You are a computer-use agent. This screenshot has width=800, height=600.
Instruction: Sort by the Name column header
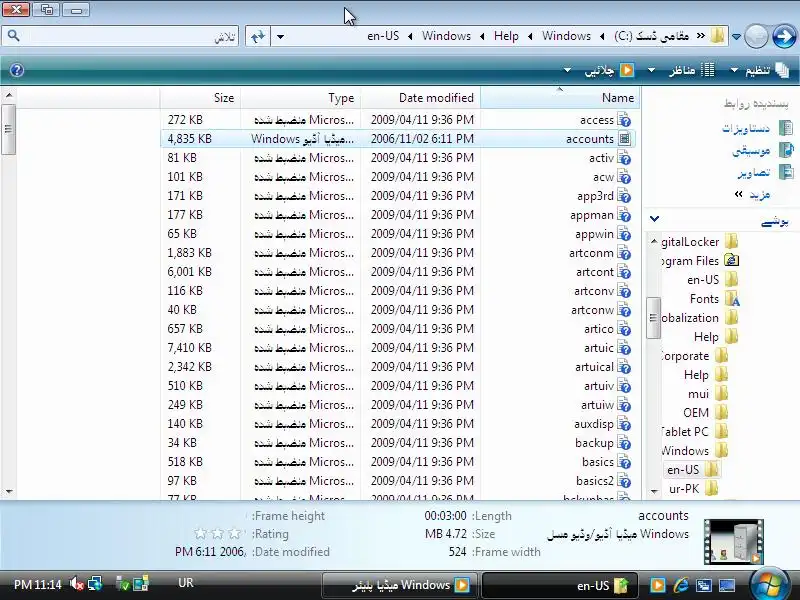tap(560, 97)
